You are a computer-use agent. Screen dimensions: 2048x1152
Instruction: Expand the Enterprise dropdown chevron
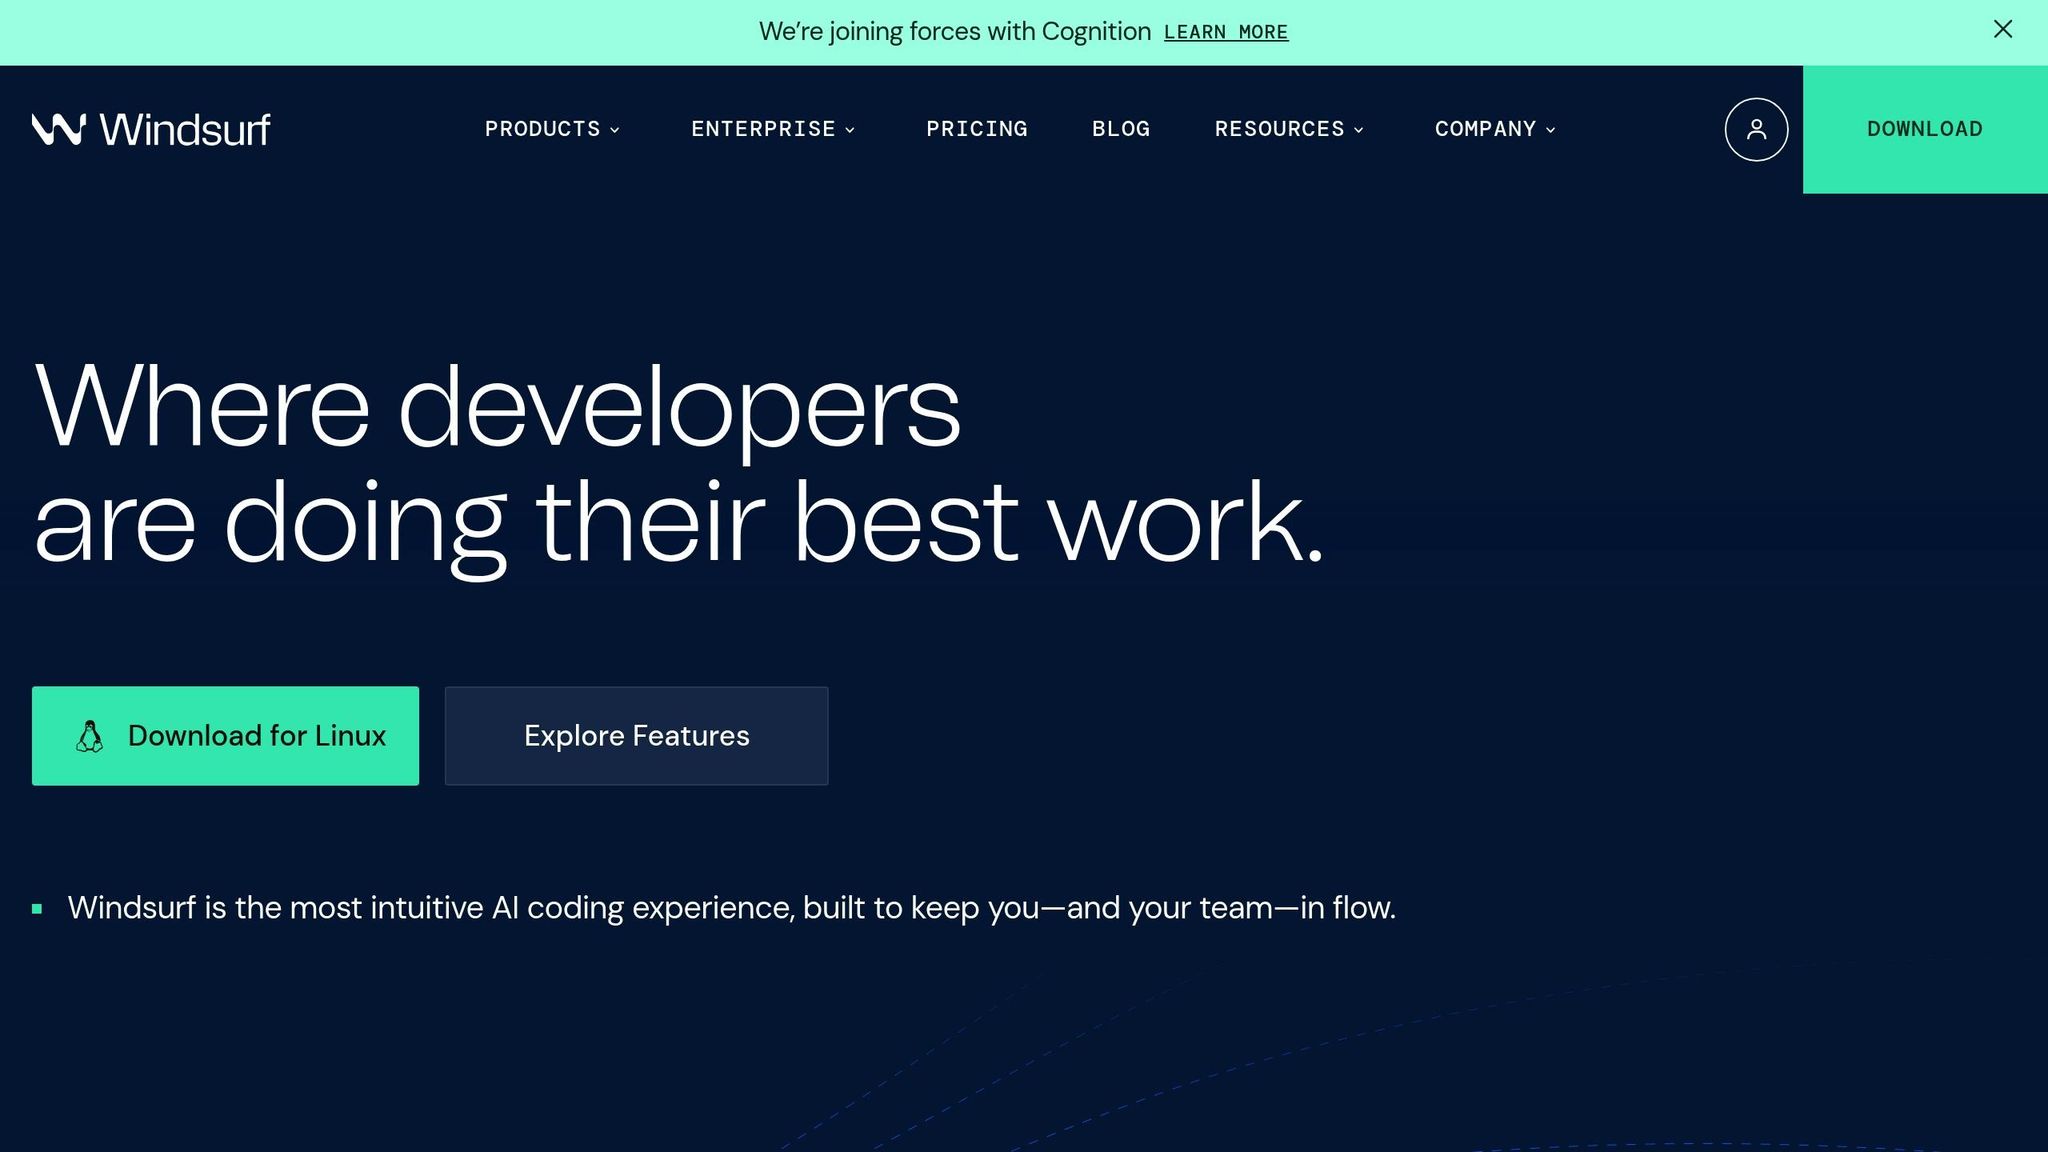point(850,130)
